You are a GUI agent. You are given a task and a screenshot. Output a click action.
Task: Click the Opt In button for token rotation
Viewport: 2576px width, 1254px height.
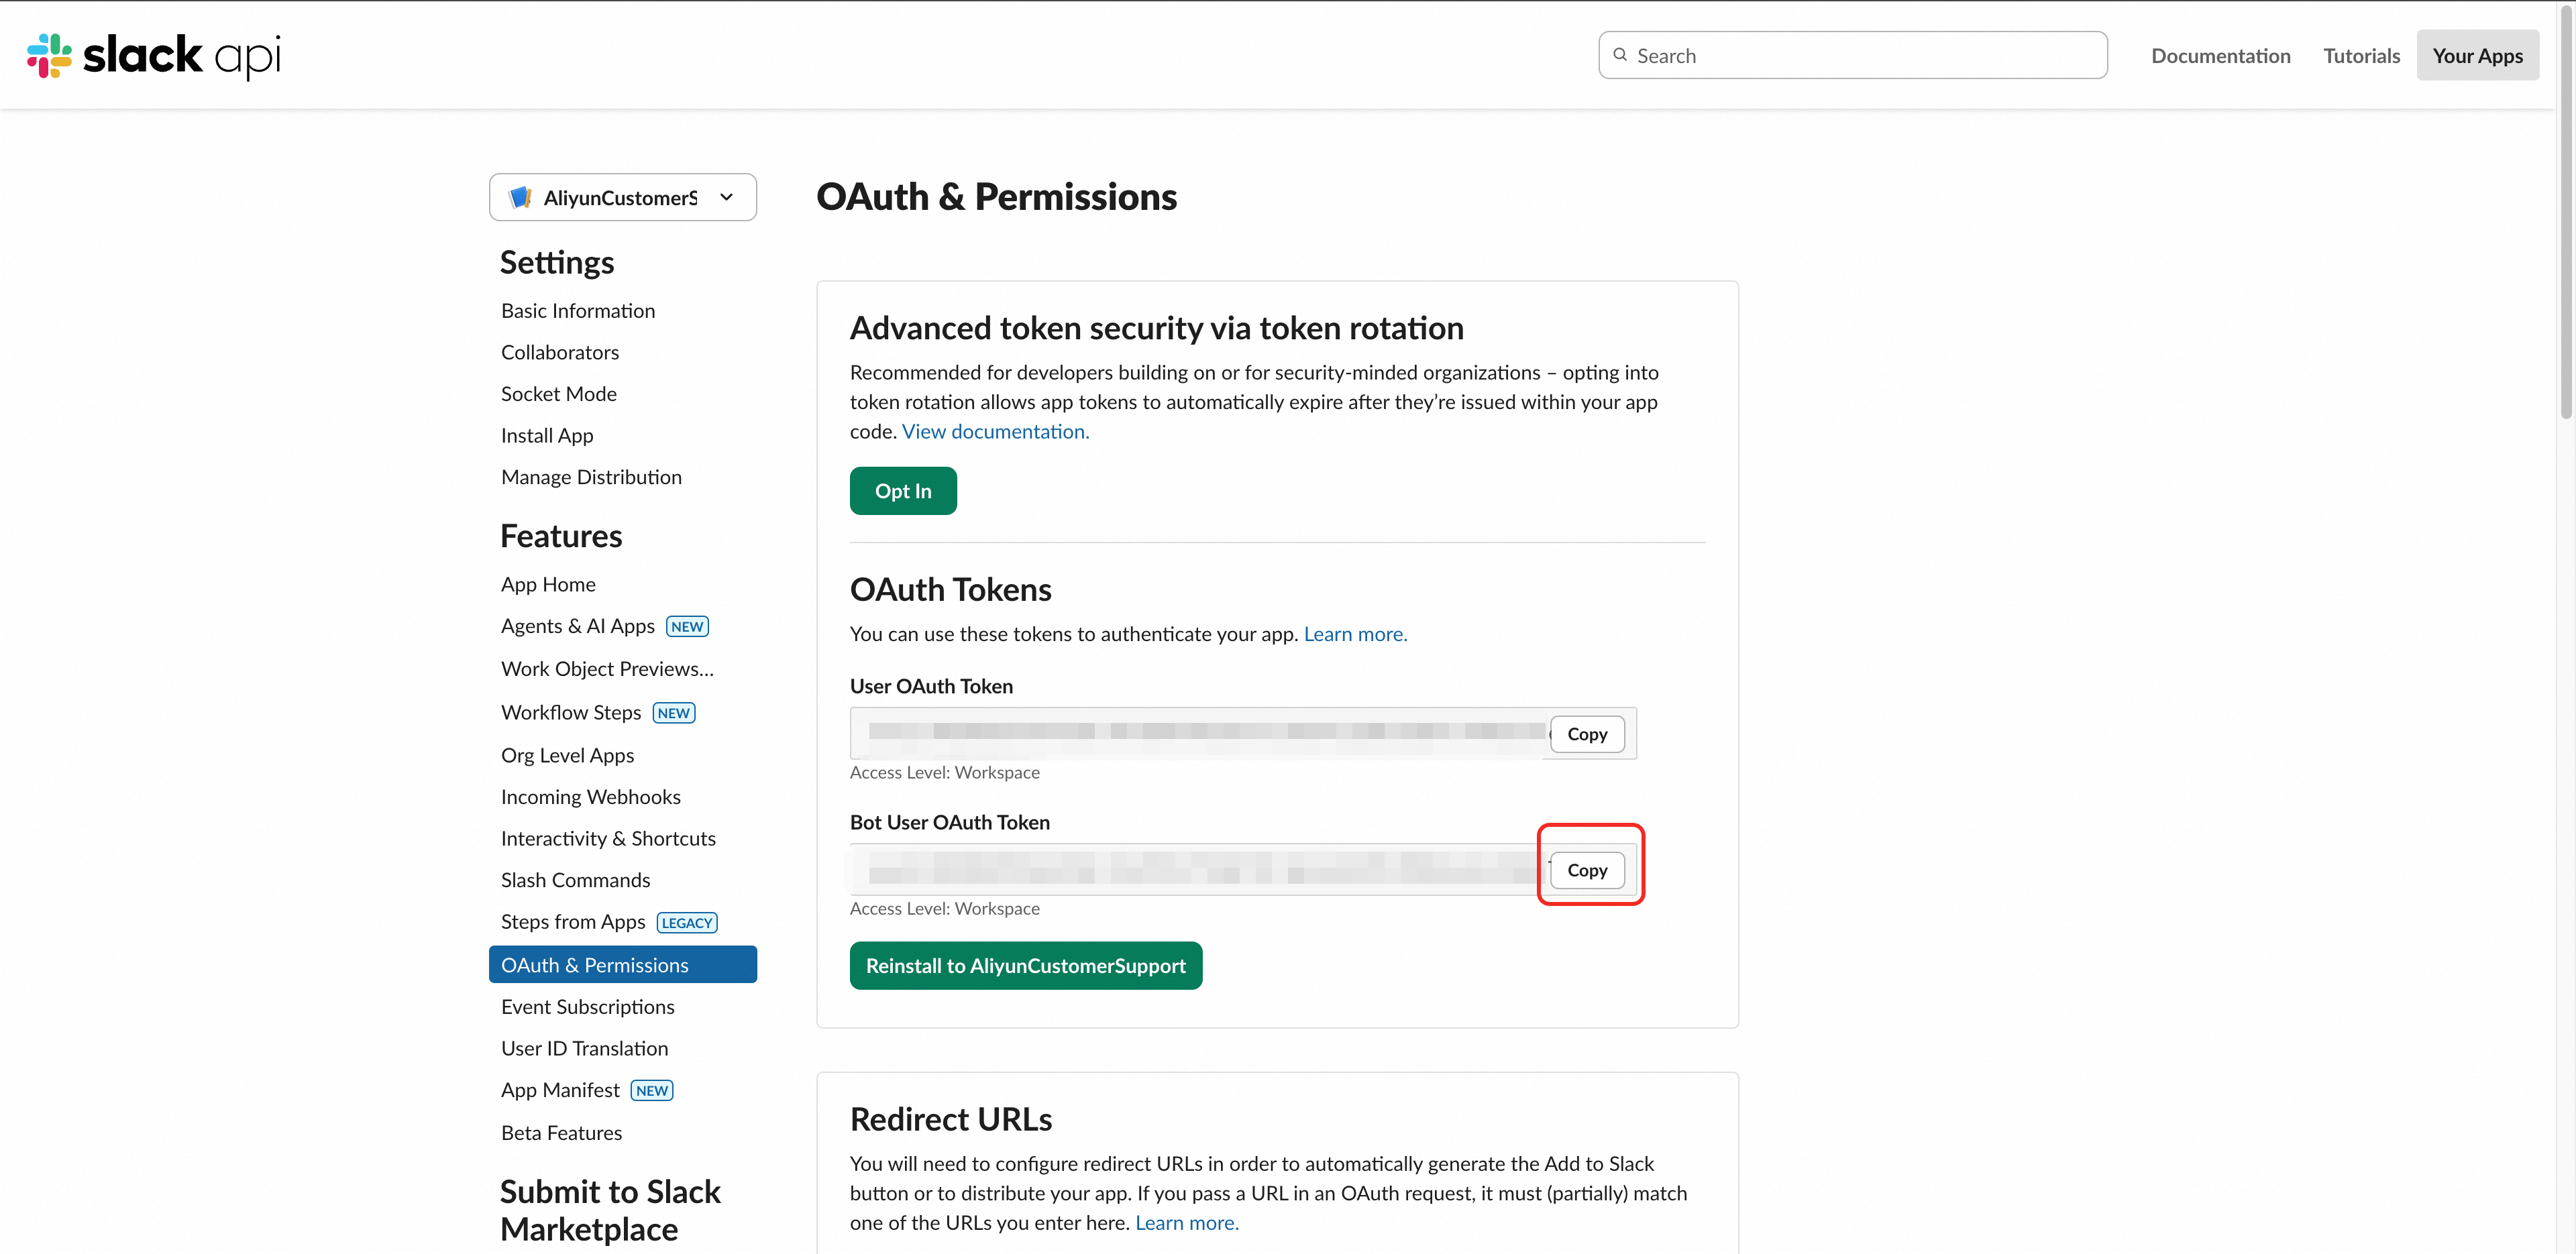coord(902,490)
